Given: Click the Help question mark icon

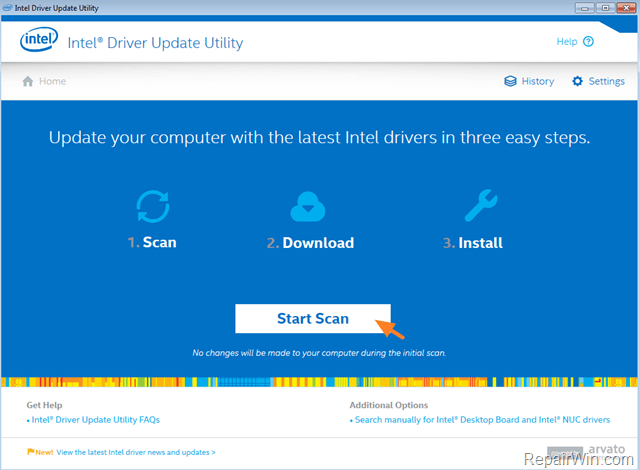Looking at the screenshot, I should pos(588,41).
